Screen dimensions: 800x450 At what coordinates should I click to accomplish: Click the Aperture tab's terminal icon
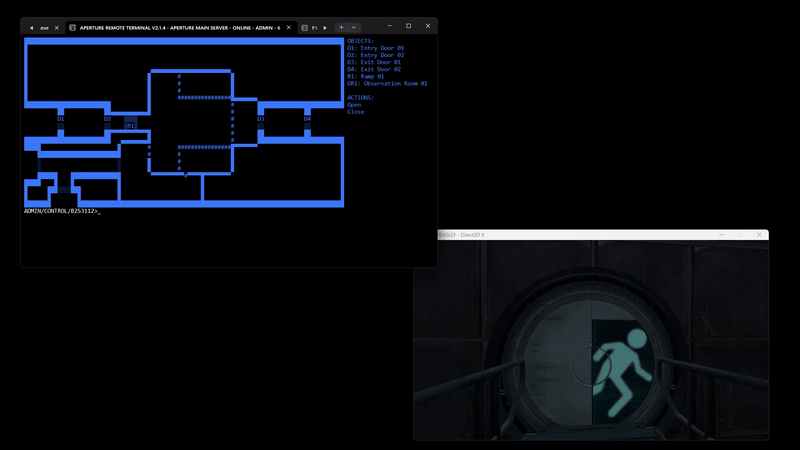72,28
